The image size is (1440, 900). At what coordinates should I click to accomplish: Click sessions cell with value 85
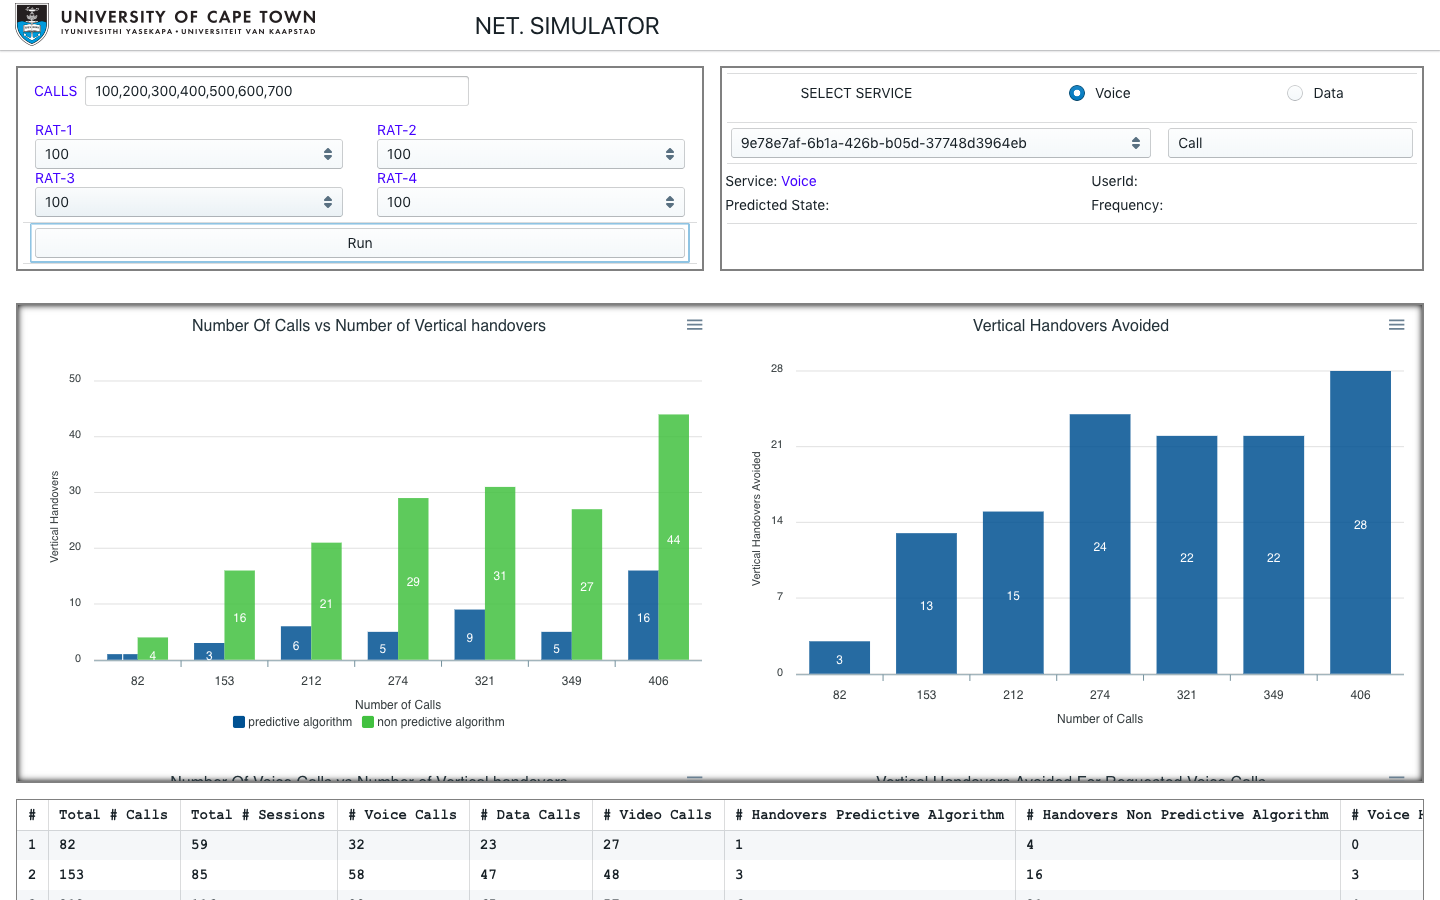click(258, 874)
